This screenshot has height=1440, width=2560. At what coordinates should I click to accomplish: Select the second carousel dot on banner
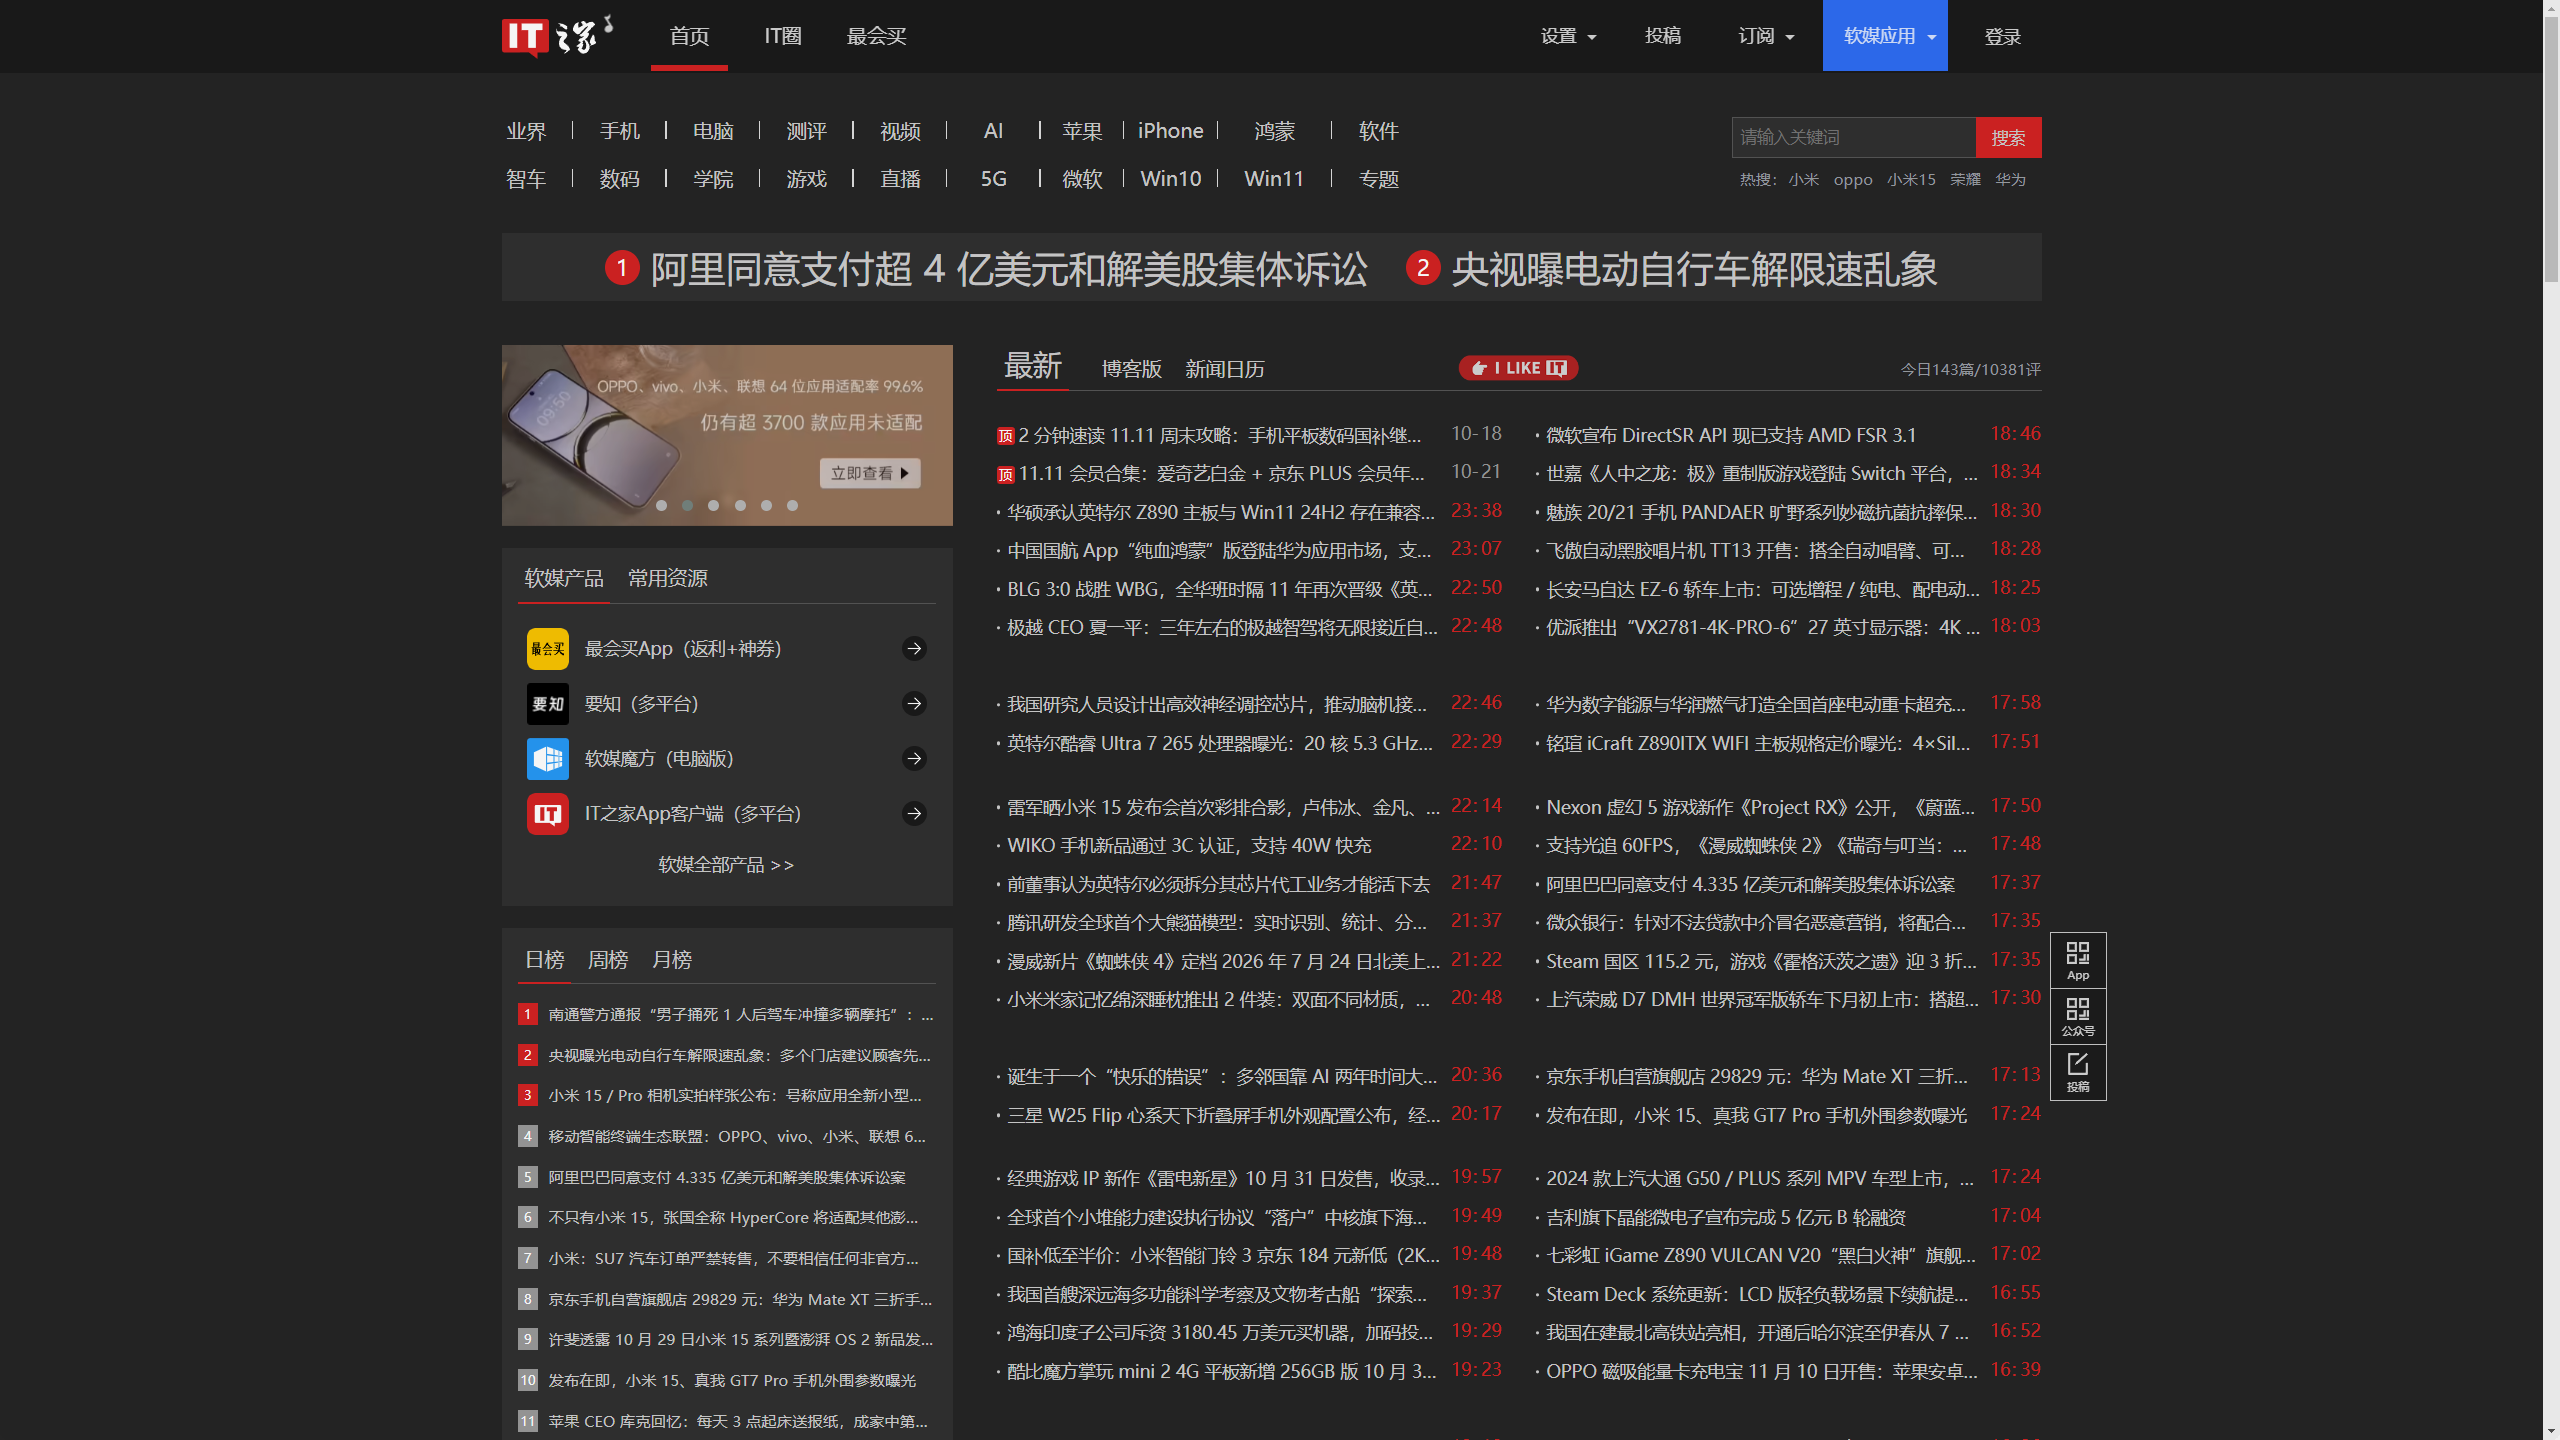tap(687, 506)
